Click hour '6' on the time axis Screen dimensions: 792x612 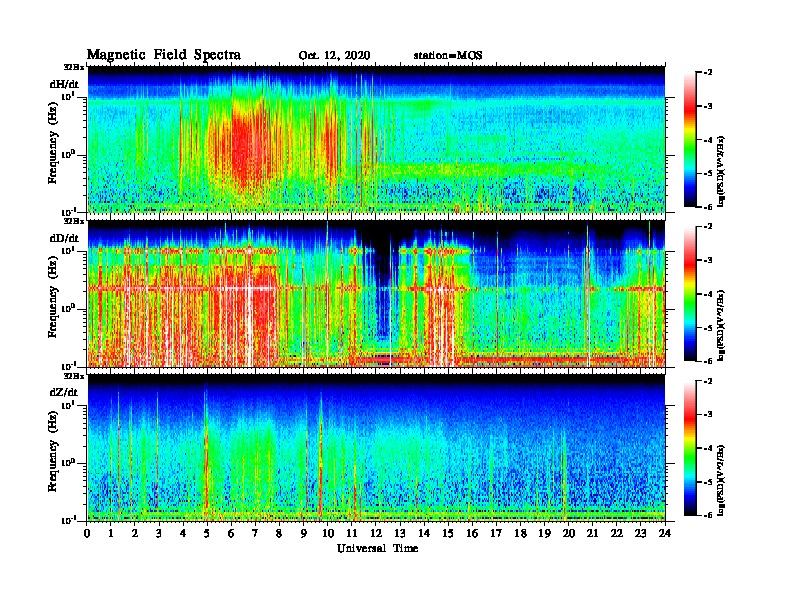231,533
